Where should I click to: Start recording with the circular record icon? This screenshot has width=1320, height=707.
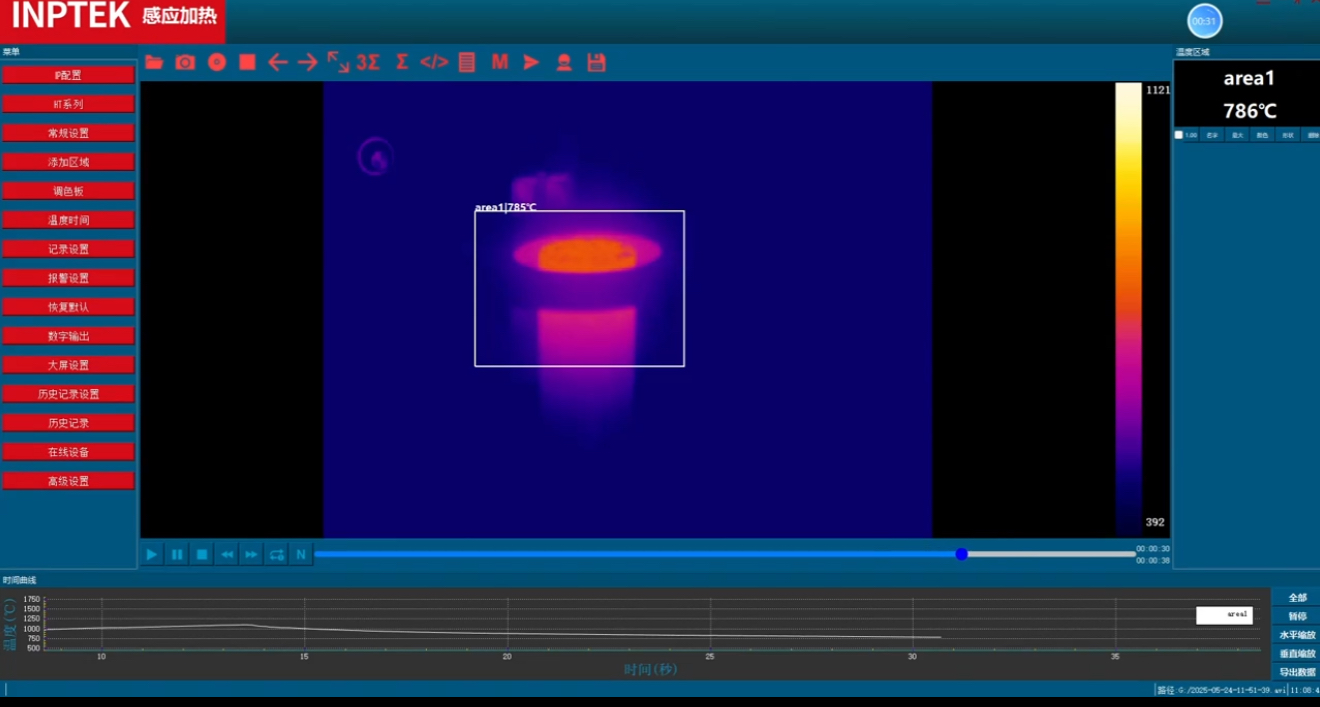(x=217, y=62)
